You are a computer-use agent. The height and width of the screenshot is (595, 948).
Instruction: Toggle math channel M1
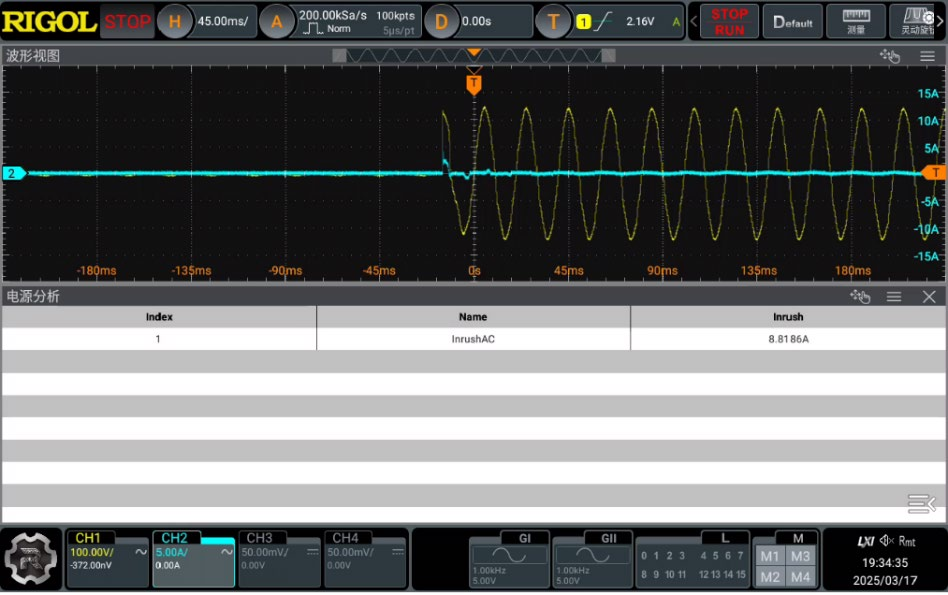[x=770, y=556]
